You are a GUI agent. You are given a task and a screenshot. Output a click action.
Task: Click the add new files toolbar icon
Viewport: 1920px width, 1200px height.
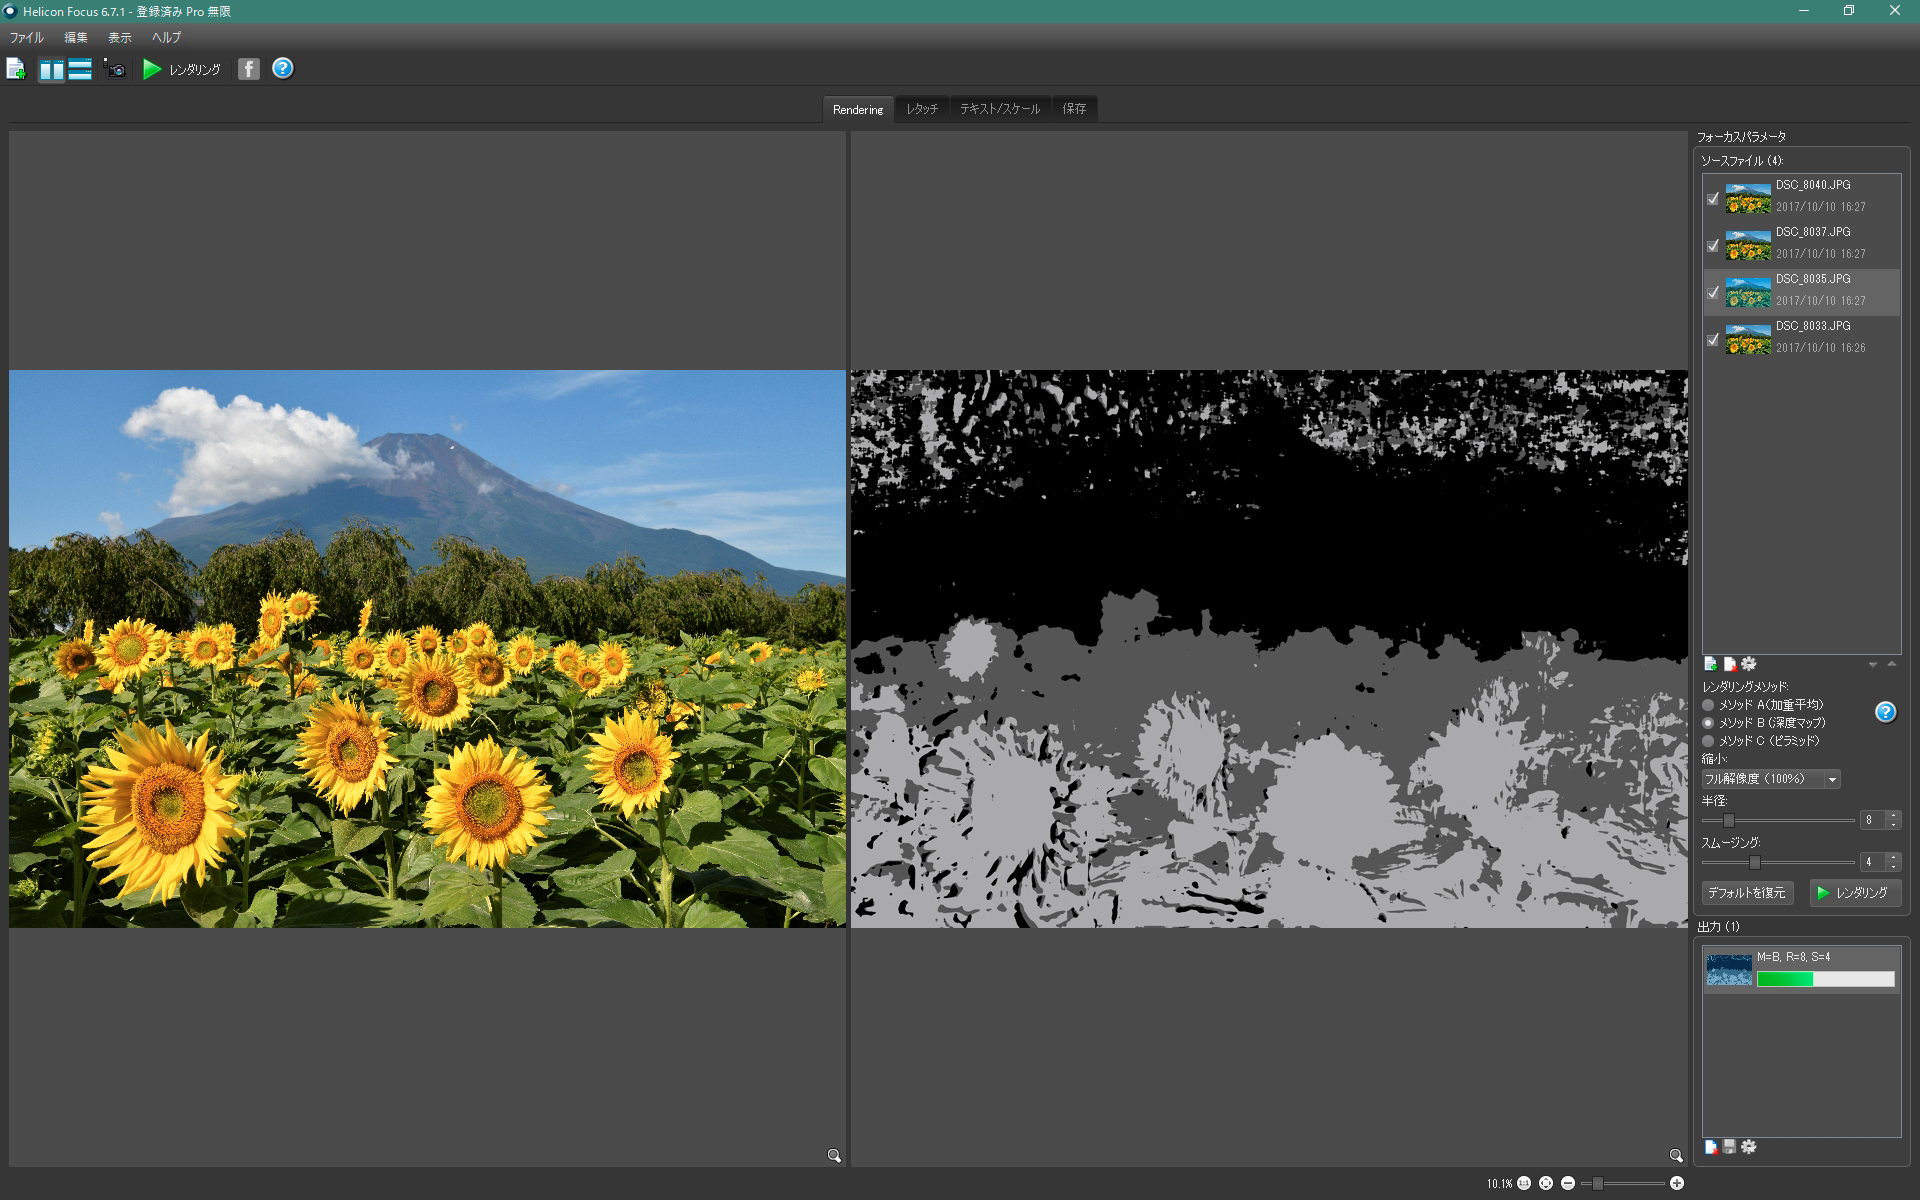pos(16,69)
